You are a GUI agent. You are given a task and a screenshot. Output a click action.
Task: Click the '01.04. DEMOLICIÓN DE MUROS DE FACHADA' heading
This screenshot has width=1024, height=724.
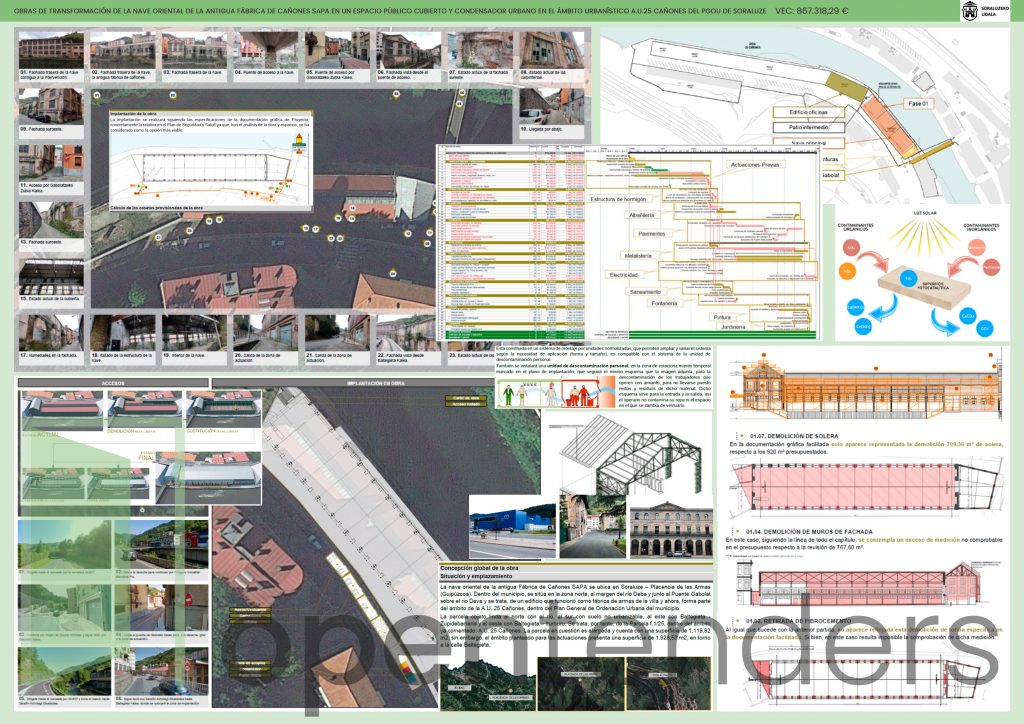pyautogui.click(x=809, y=531)
